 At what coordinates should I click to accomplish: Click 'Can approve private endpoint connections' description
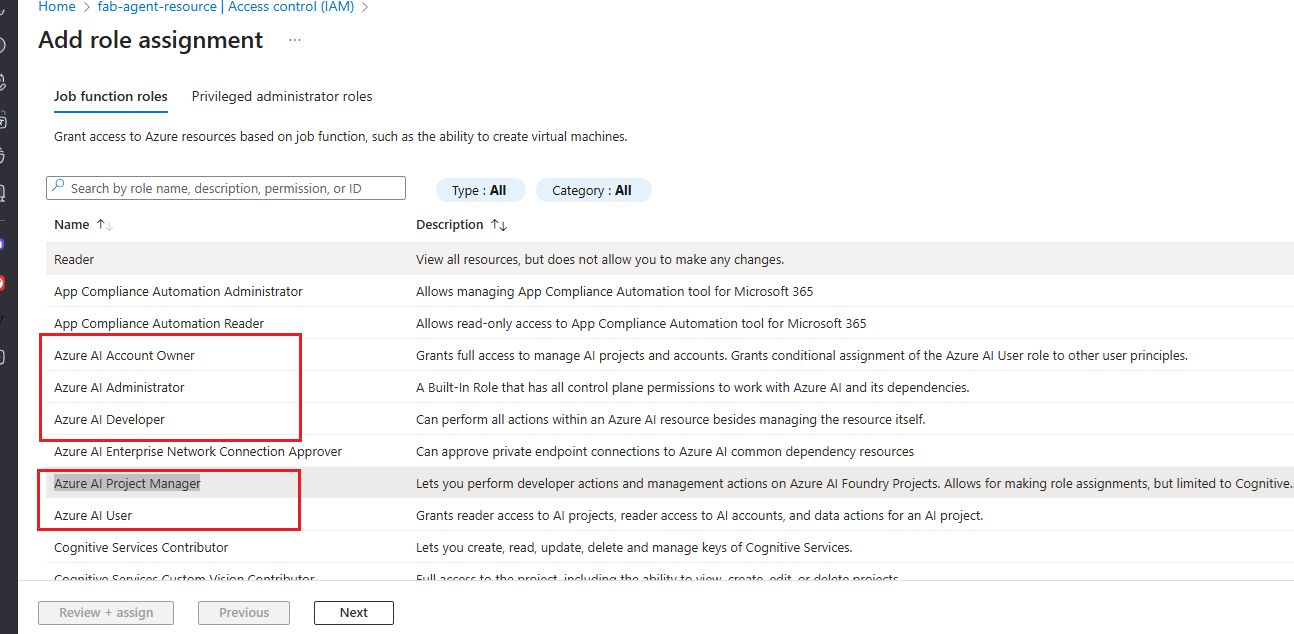click(x=665, y=451)
